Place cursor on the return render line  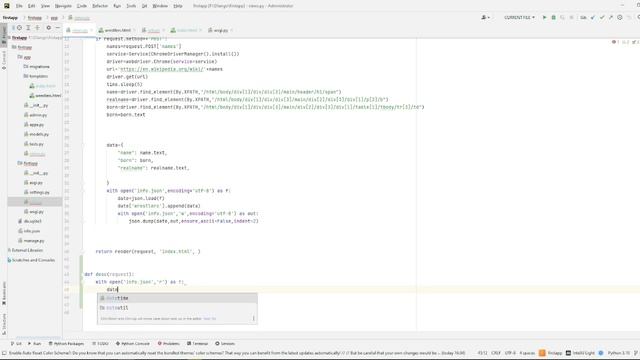[148, 251]
